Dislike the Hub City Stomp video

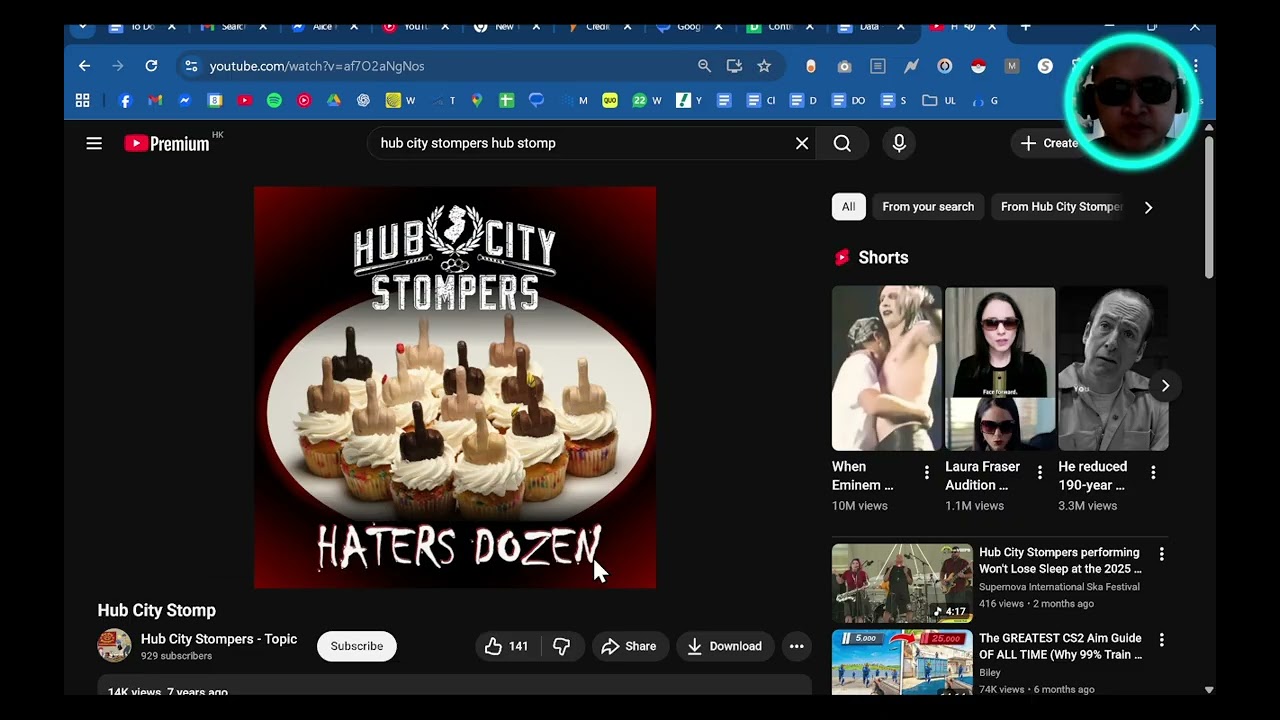click(x=561, y=646)
